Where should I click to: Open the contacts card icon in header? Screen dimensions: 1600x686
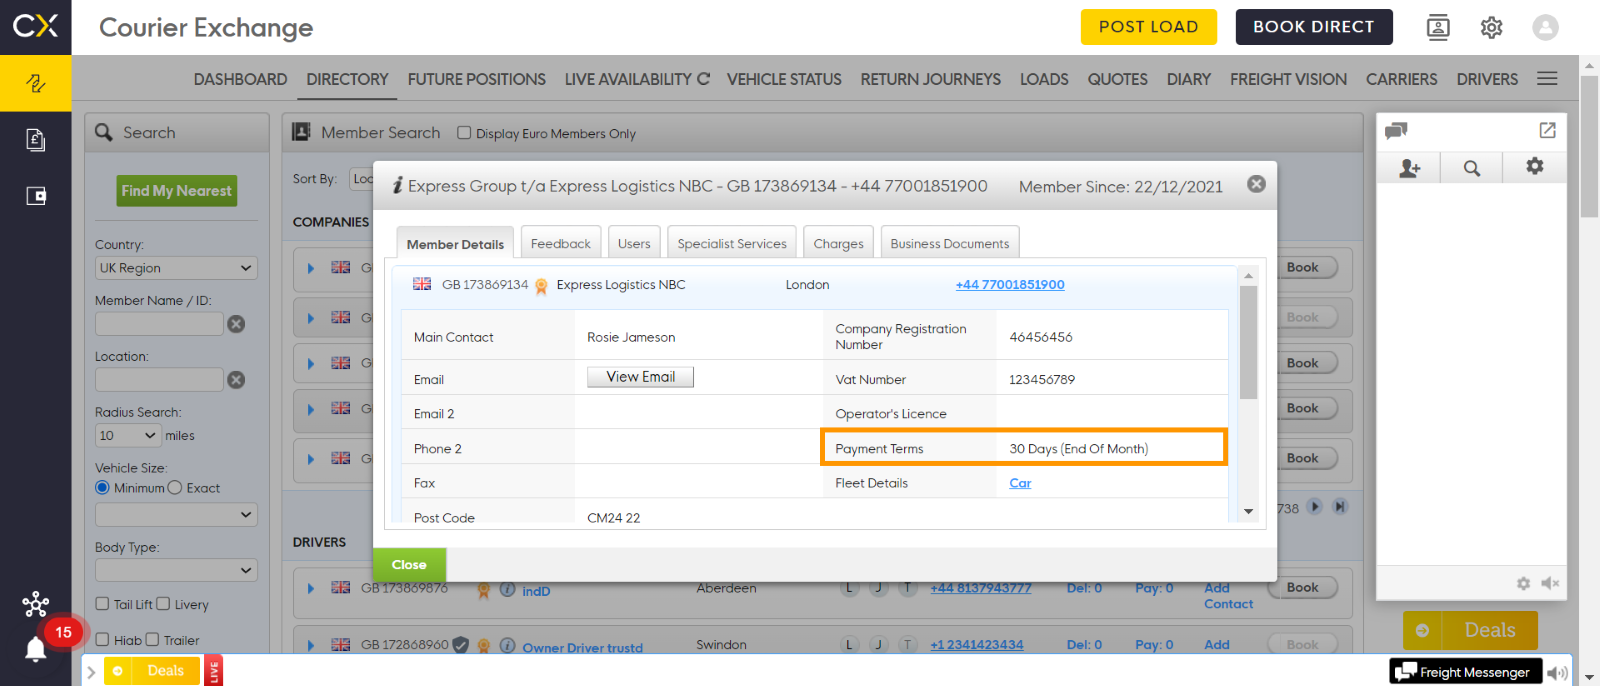1438,28
